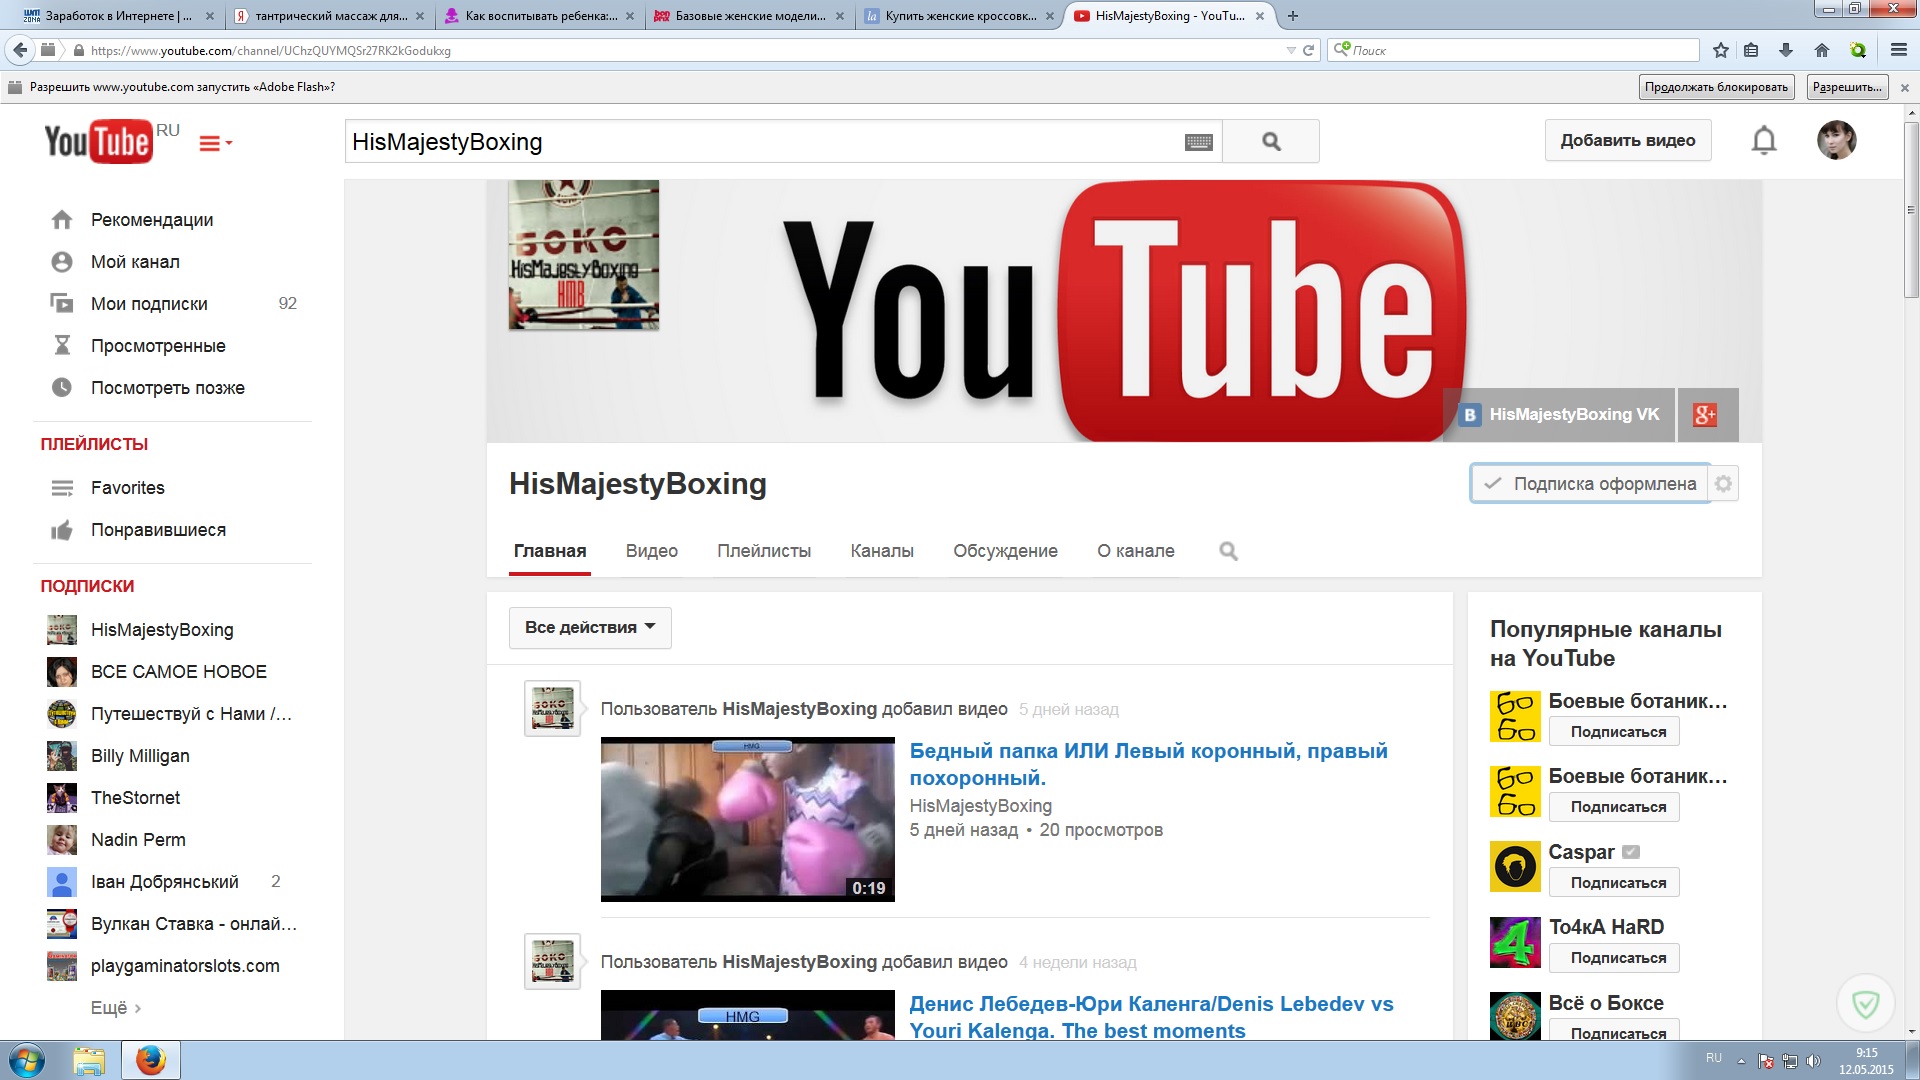Open the О канале tab
The image size is (1920, 1080).
pyautogui.click(x=1135, y=551)
